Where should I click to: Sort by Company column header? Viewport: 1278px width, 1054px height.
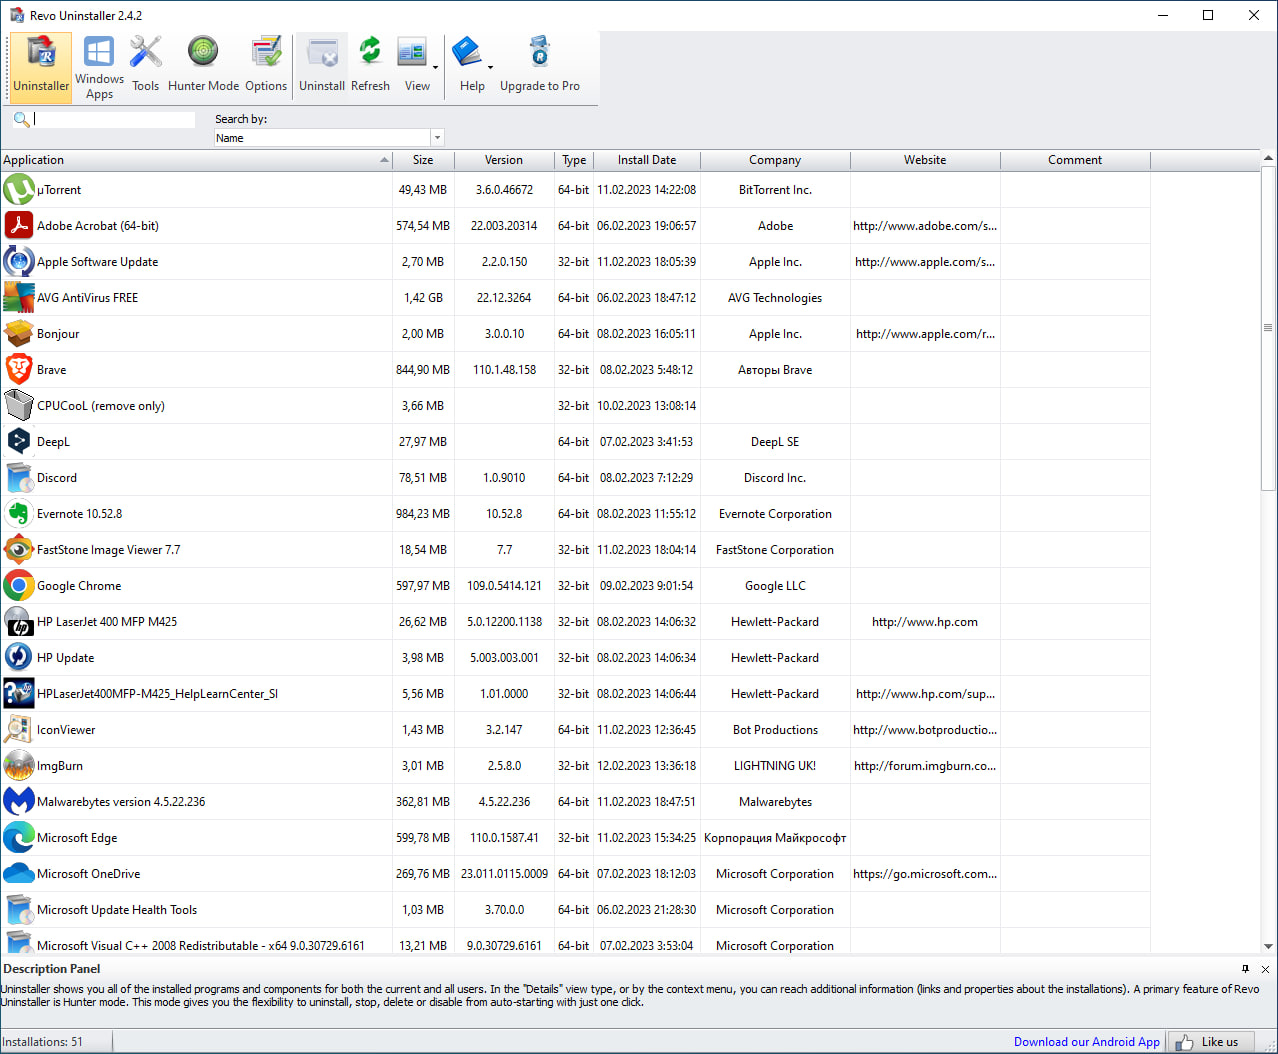[x=775, y=160]
